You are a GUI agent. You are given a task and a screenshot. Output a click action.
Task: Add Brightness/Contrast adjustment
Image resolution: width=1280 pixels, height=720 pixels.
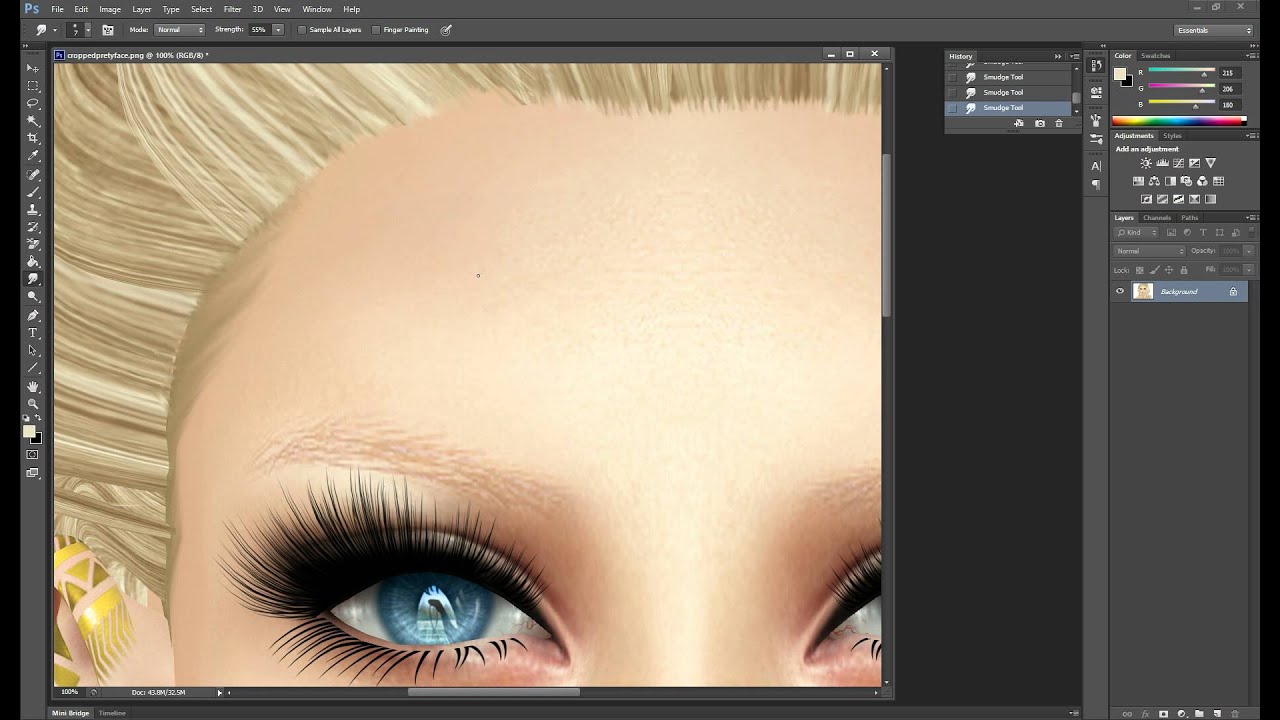[x=1146, y=163]
